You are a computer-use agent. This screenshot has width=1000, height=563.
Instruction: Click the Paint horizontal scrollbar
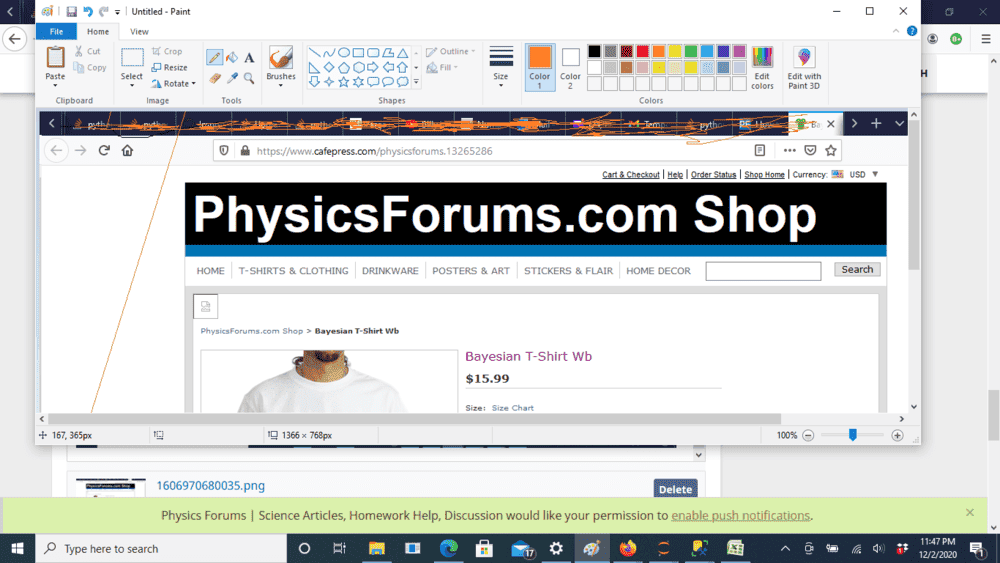415,419
